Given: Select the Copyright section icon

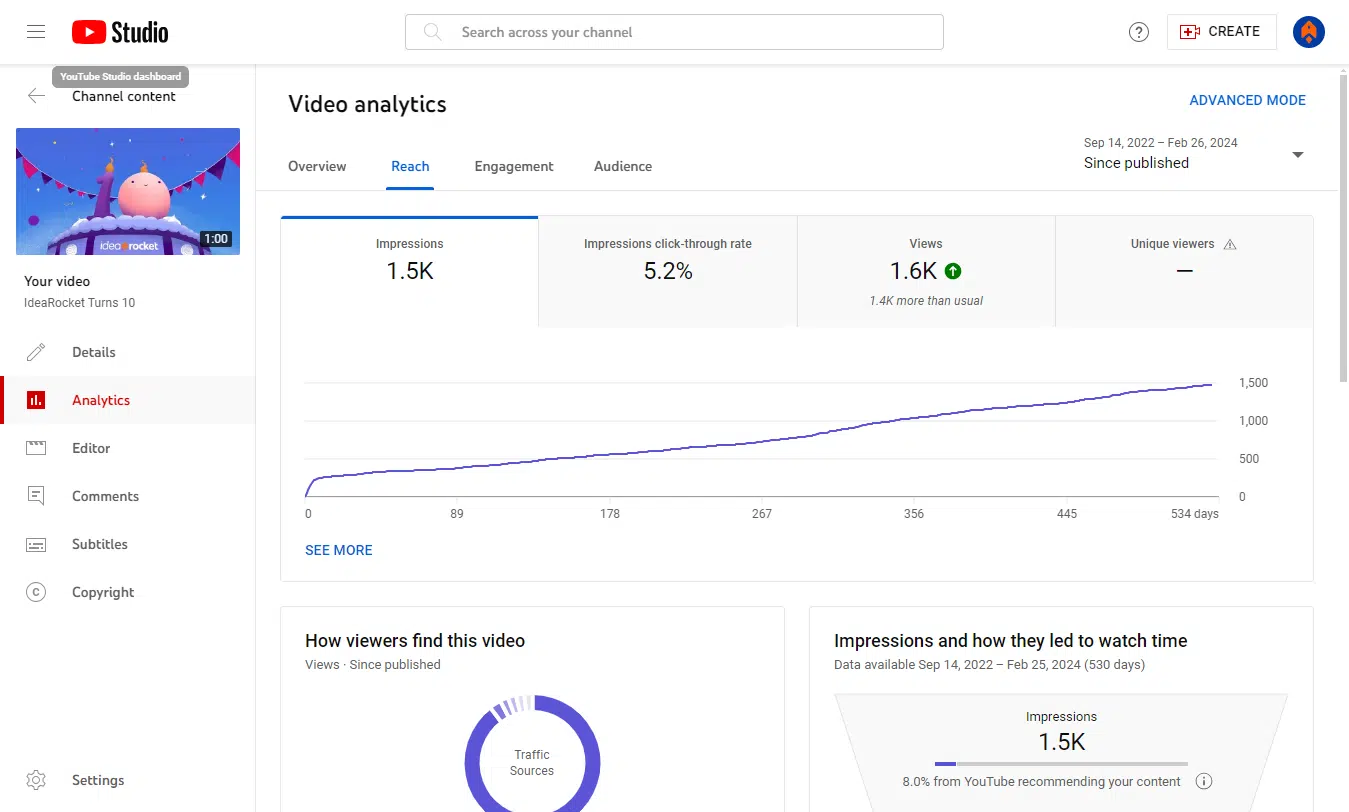Looking at the screenshot, I should (36, 592).
